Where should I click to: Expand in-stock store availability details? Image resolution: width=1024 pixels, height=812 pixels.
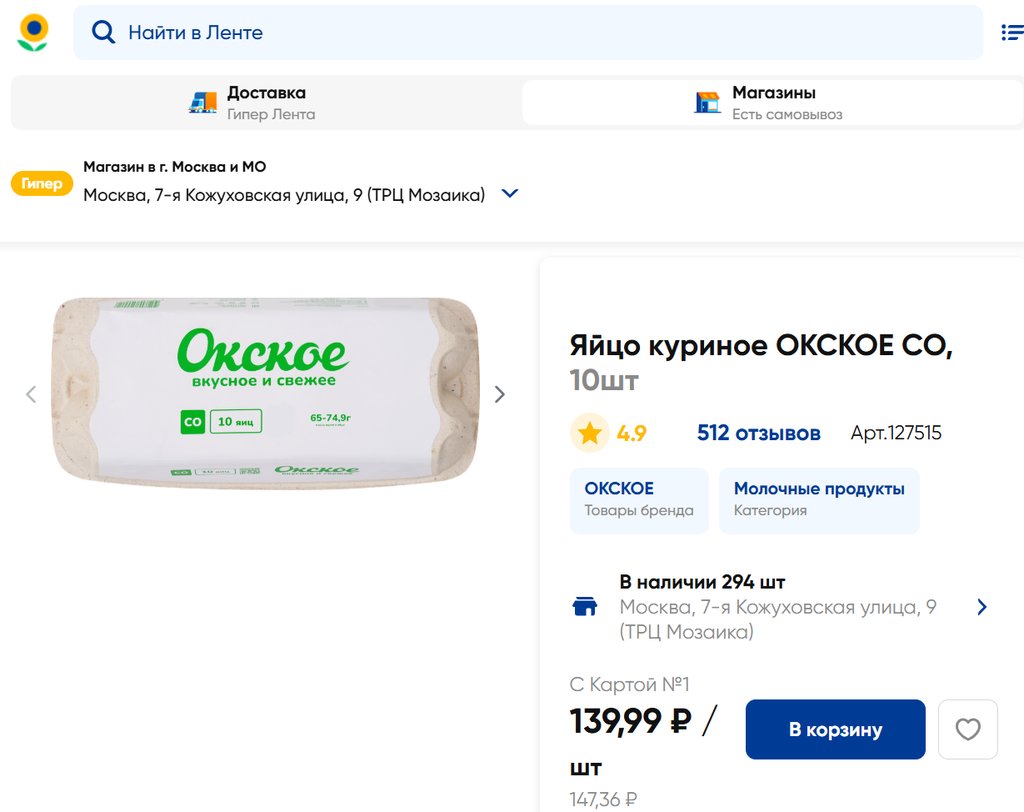coord(981,607)
